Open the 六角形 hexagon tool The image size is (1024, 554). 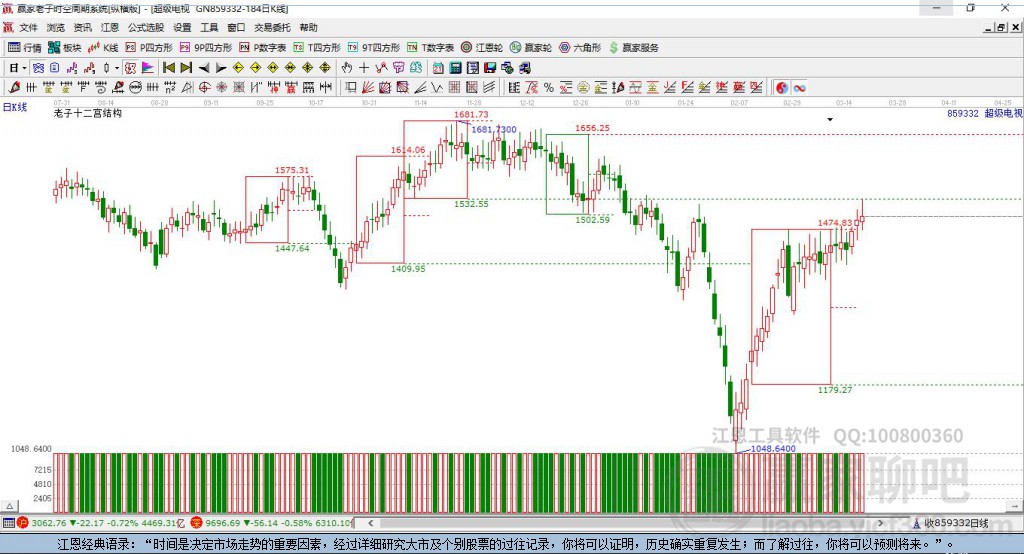(580, 47)
